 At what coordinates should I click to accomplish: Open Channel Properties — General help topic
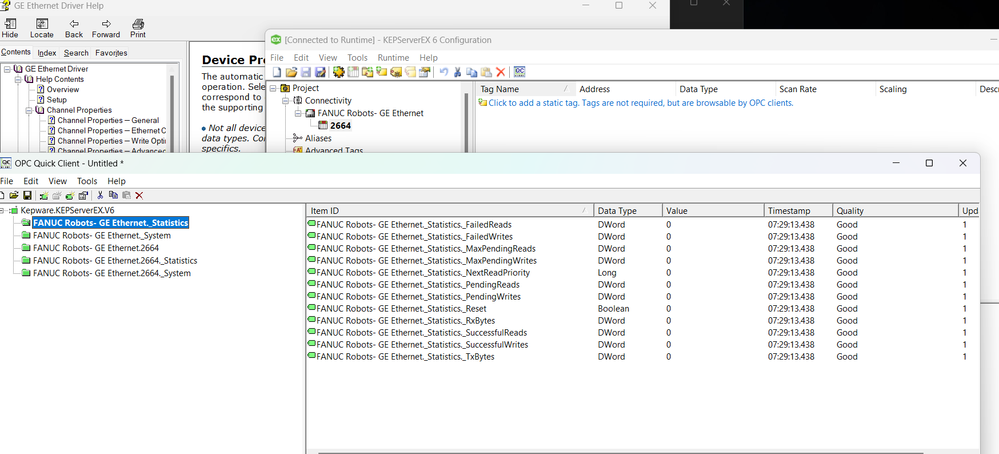(x=108, y=120)
